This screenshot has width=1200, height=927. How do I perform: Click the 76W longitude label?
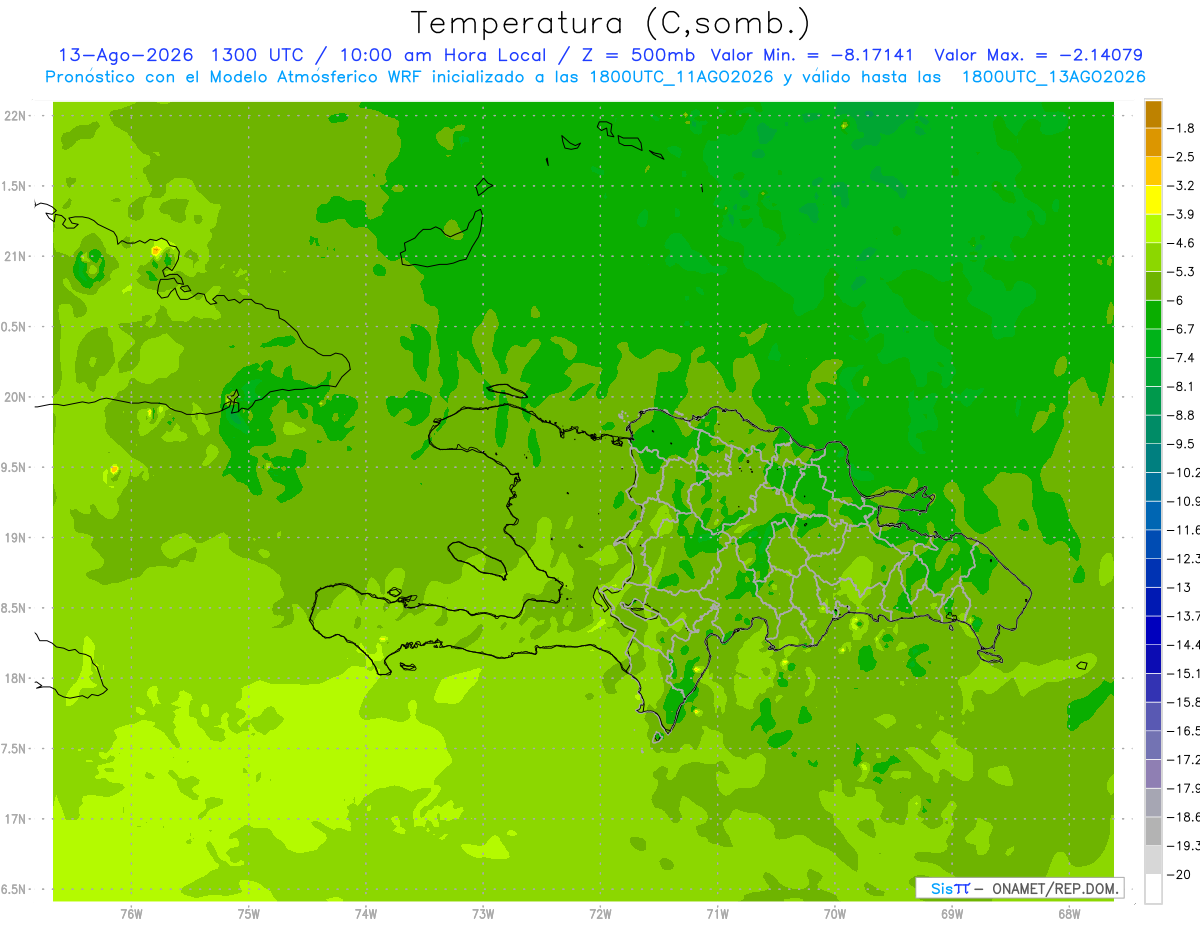[131, 913]
